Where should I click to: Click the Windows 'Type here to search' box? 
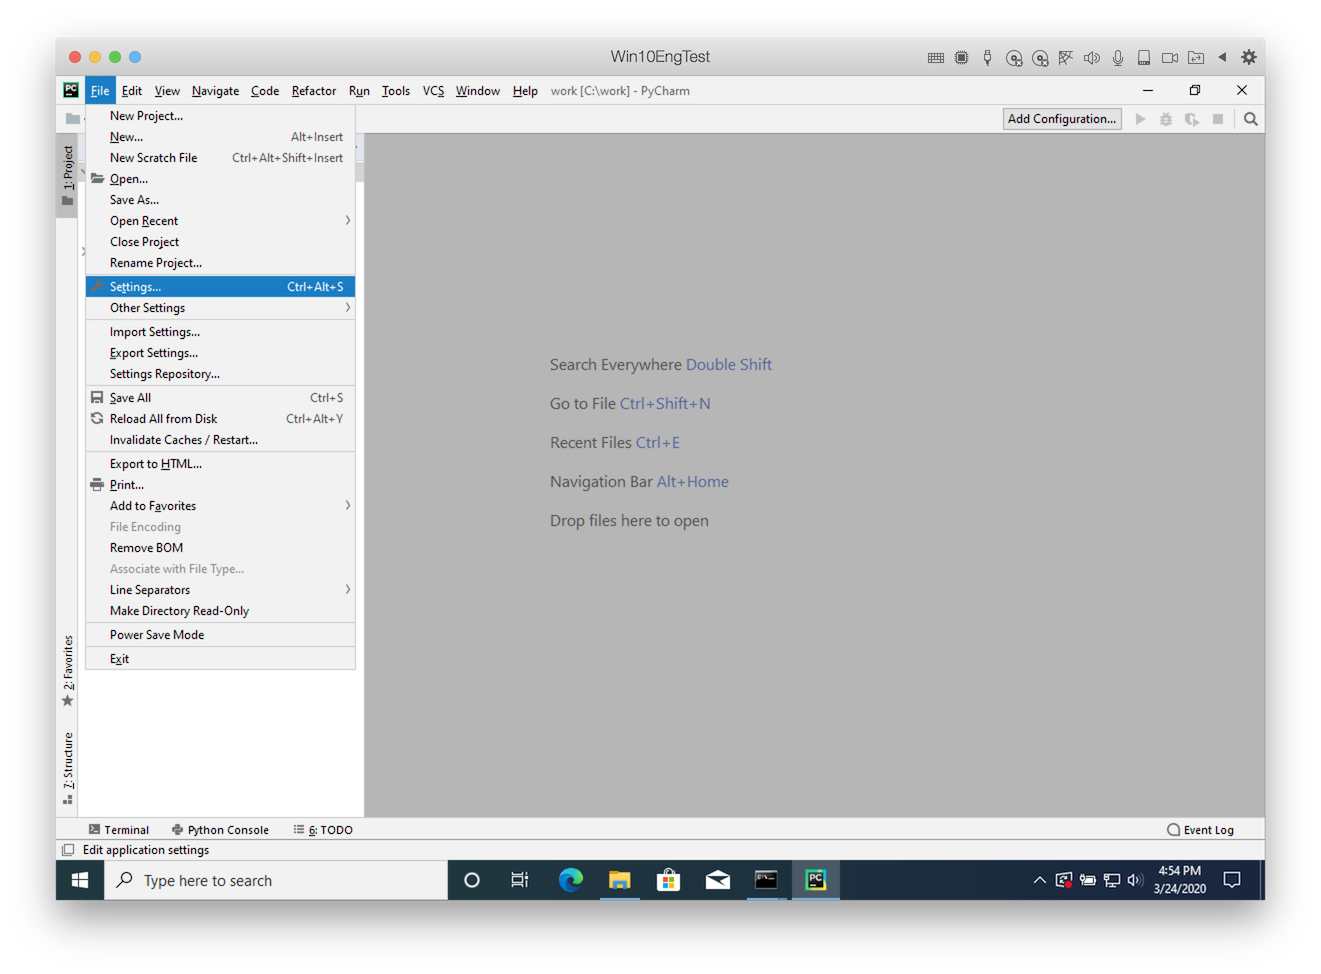pos(276,880)
